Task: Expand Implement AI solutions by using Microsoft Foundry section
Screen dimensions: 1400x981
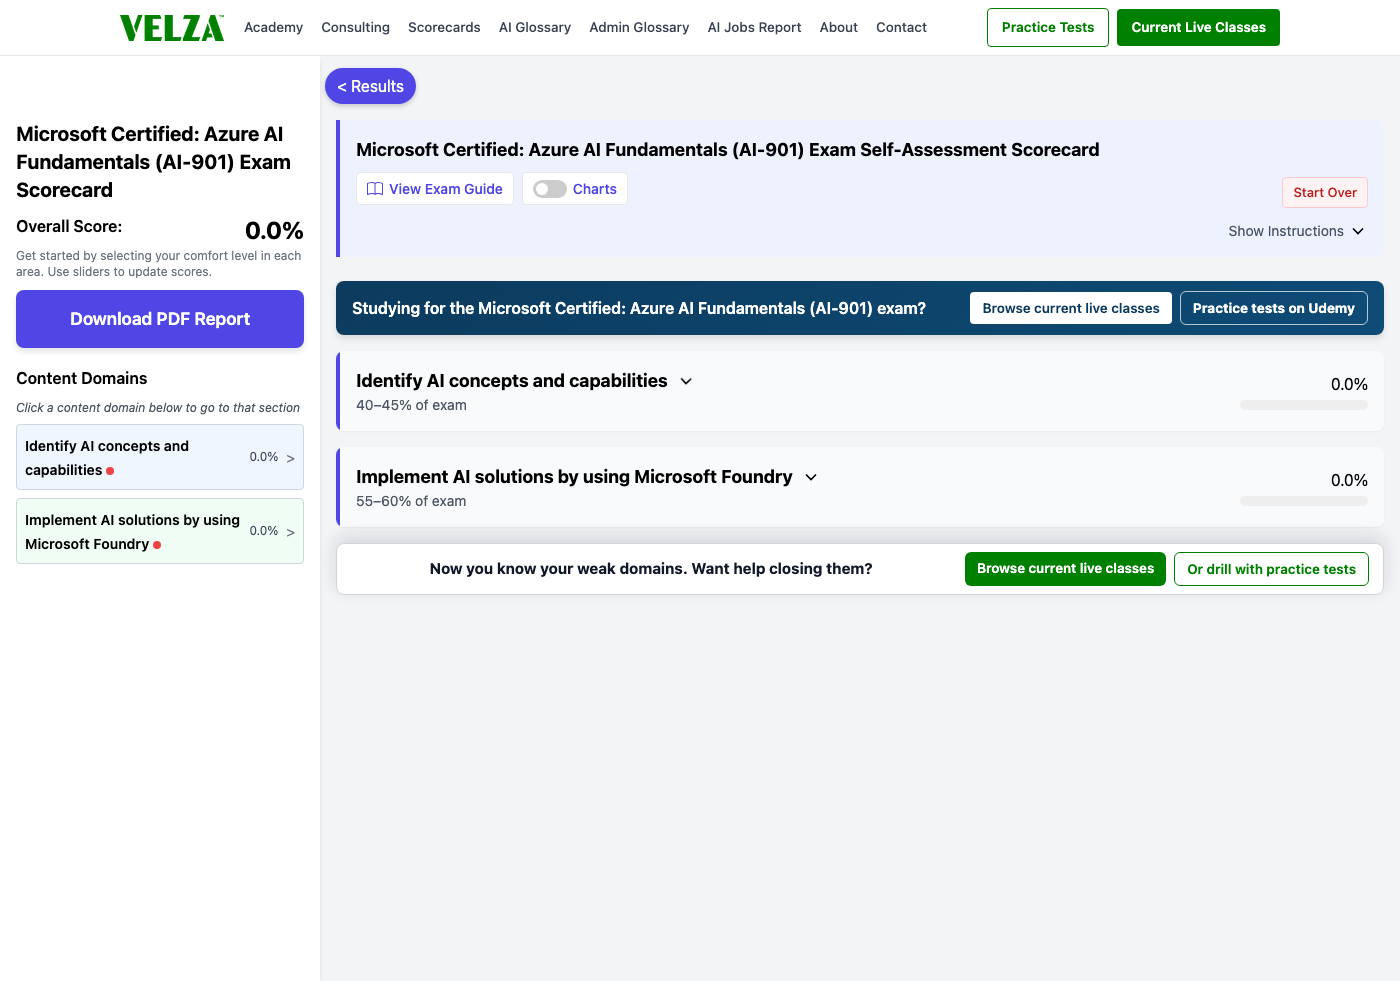Action: (x=811, y=477)
